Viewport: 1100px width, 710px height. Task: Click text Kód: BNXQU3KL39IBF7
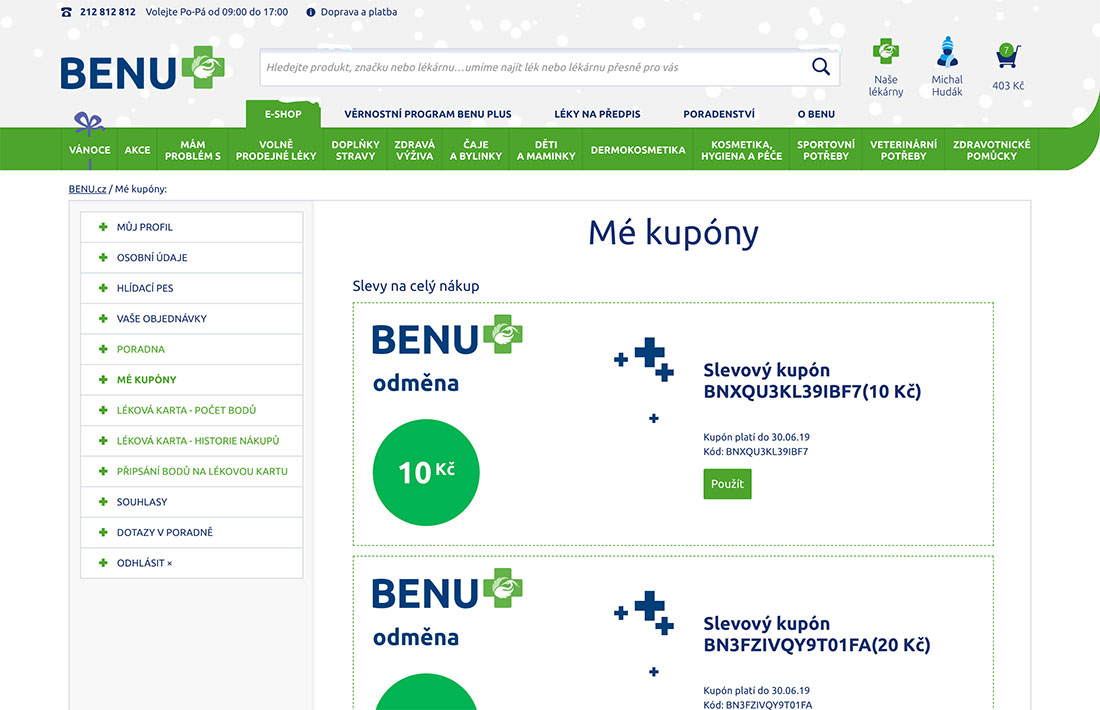756,452
